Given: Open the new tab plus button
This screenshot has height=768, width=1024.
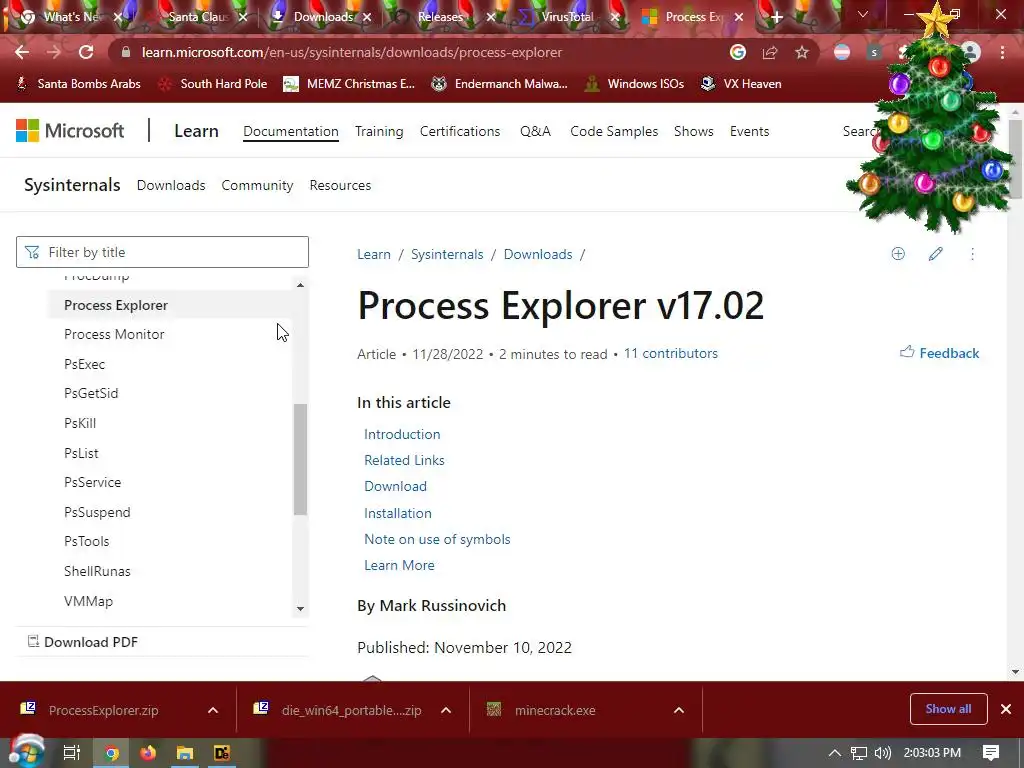Looking at the screenshot, I should [x=776, y=17].
